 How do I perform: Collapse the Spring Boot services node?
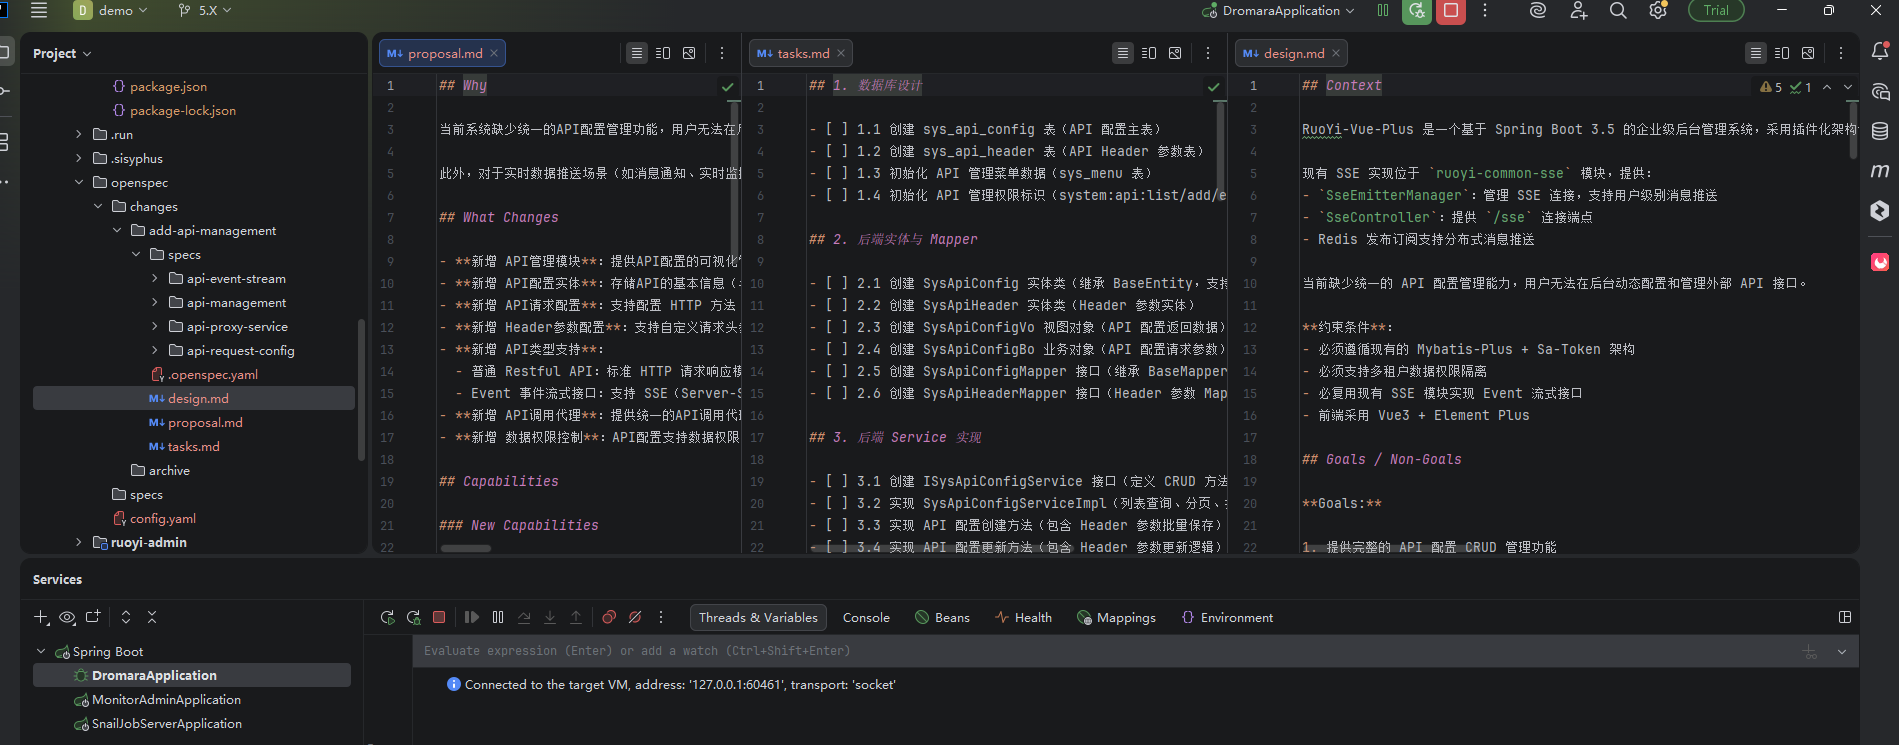pyautogui.click(x=41, y=651)
